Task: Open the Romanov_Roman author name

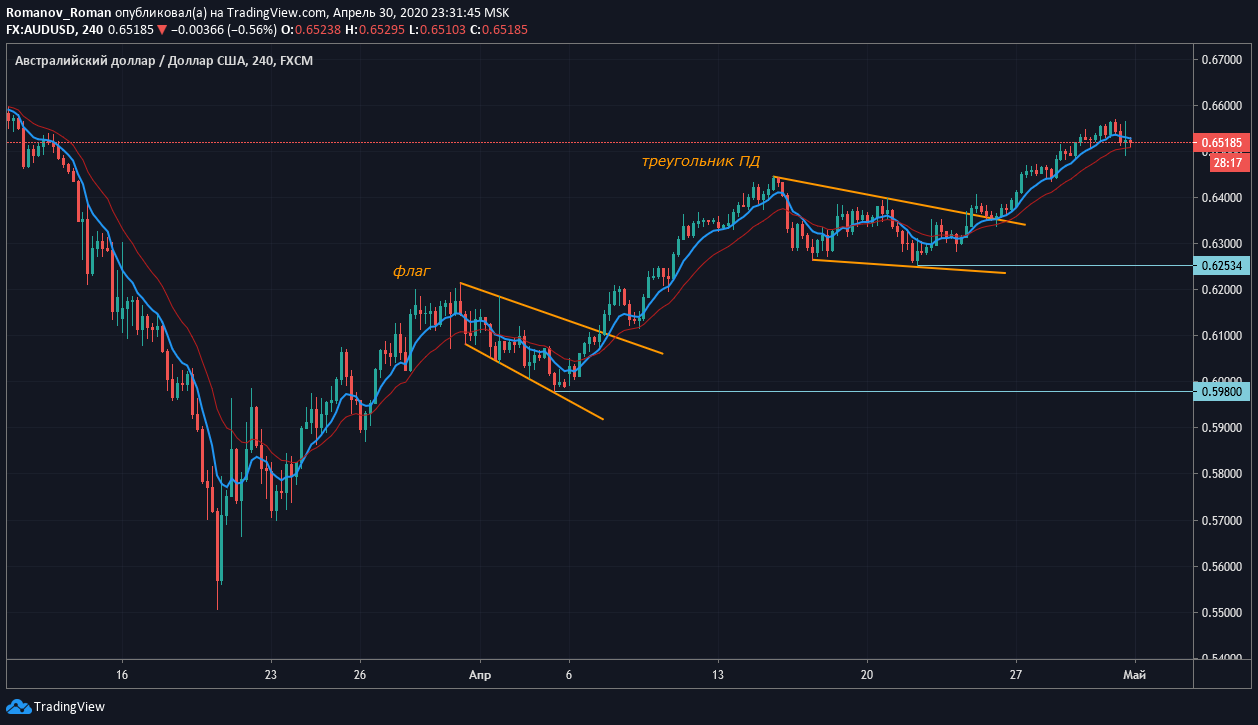Action: click(x=59, y=12)
